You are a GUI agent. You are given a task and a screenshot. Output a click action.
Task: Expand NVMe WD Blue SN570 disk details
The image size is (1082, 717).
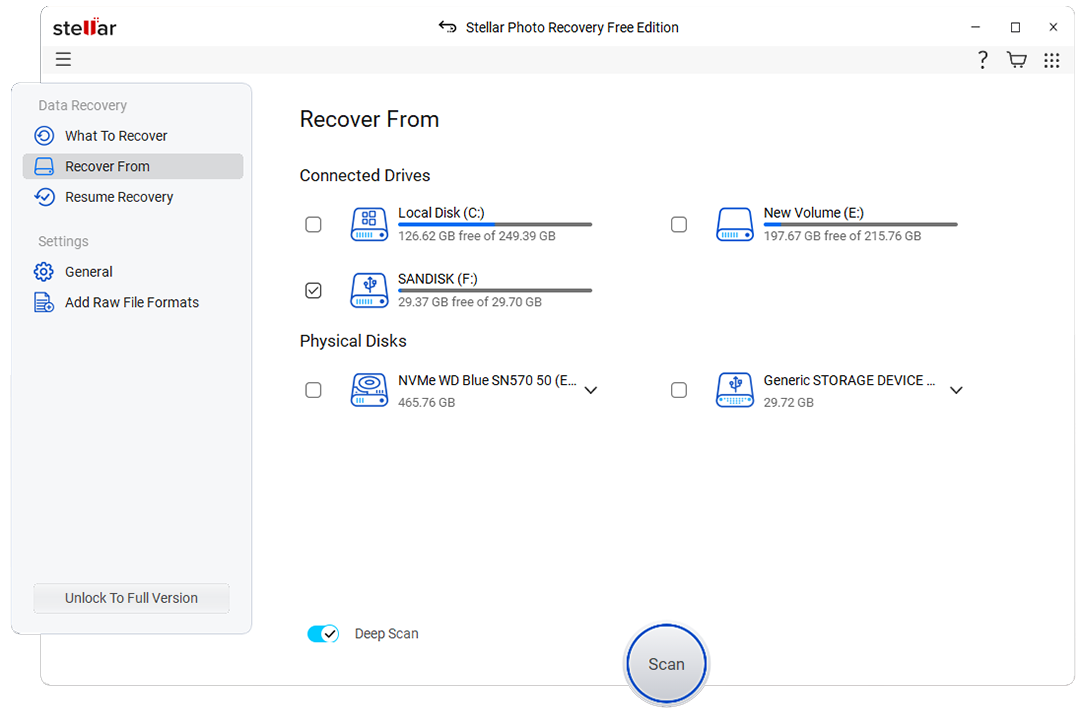(591, 390)
